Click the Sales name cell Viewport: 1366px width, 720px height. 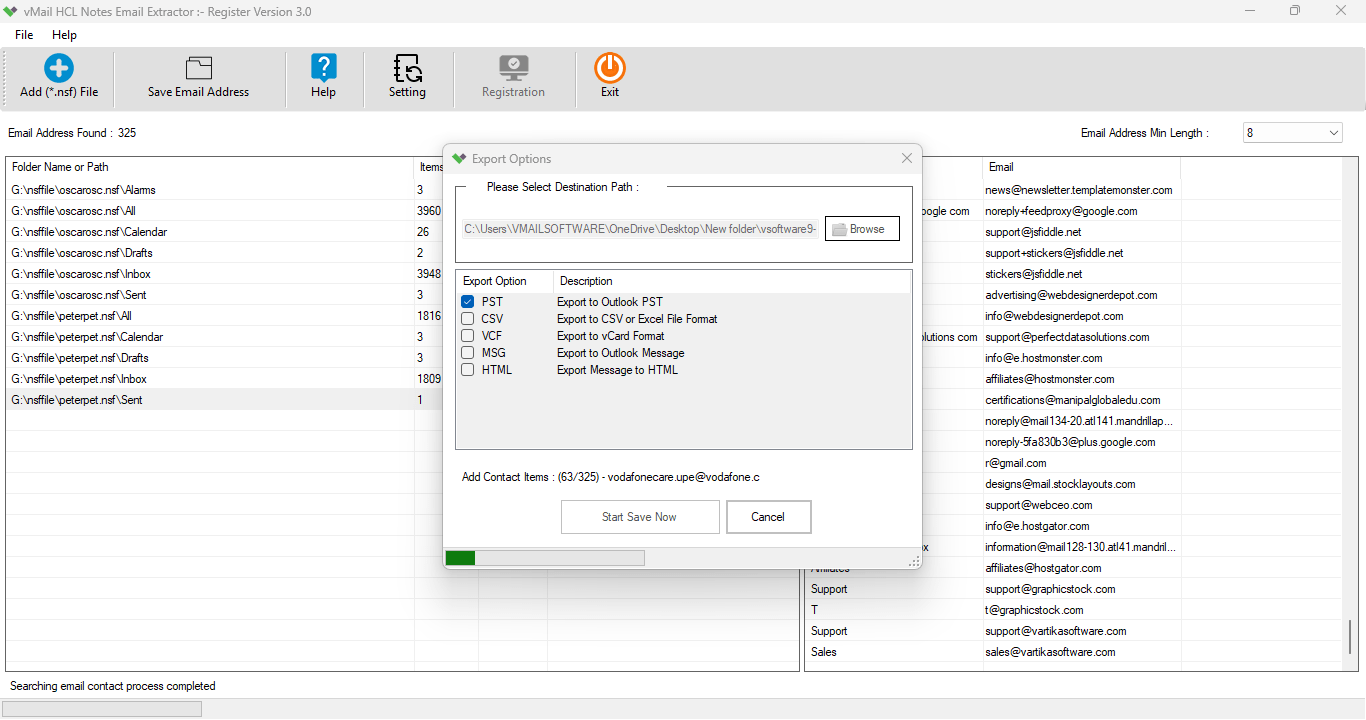coord(824,652)
